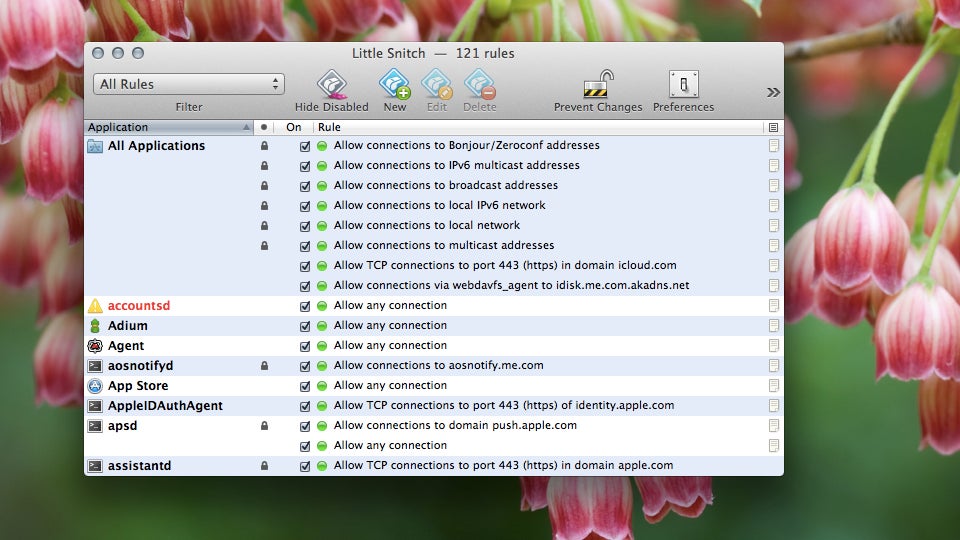Image resolution: width=960 pixels, height=540 pixels.
Task: Sort by the Application column header
Action: 165,128
